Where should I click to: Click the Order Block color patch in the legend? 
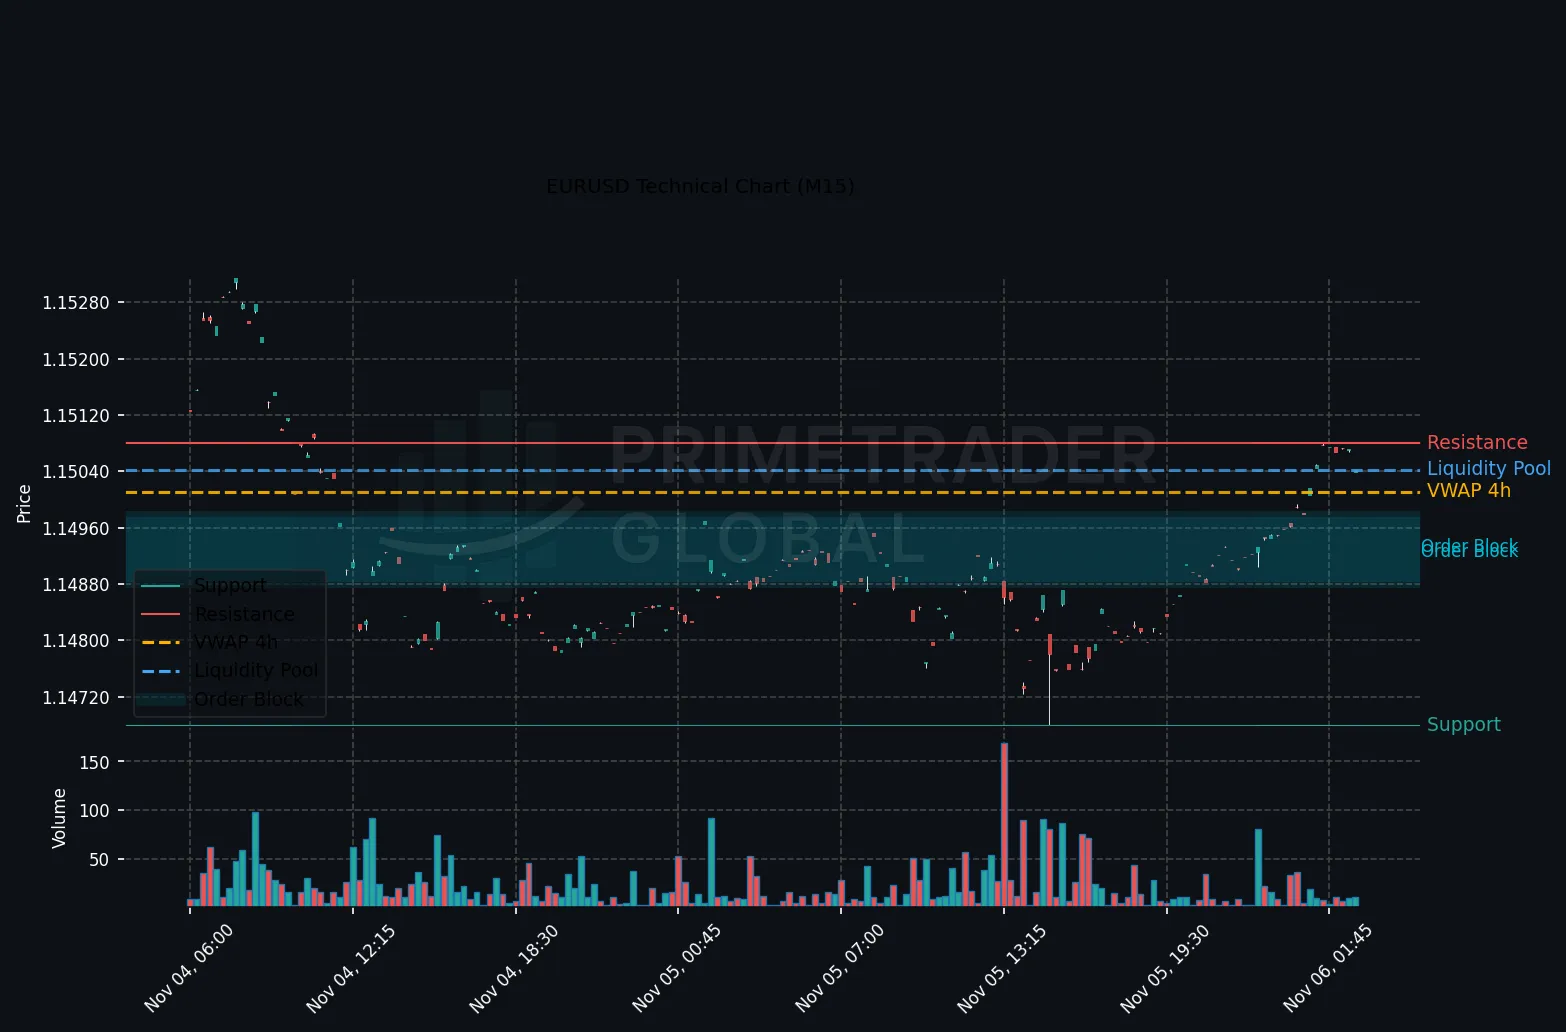pyautogui.click(x=160, y=699)
